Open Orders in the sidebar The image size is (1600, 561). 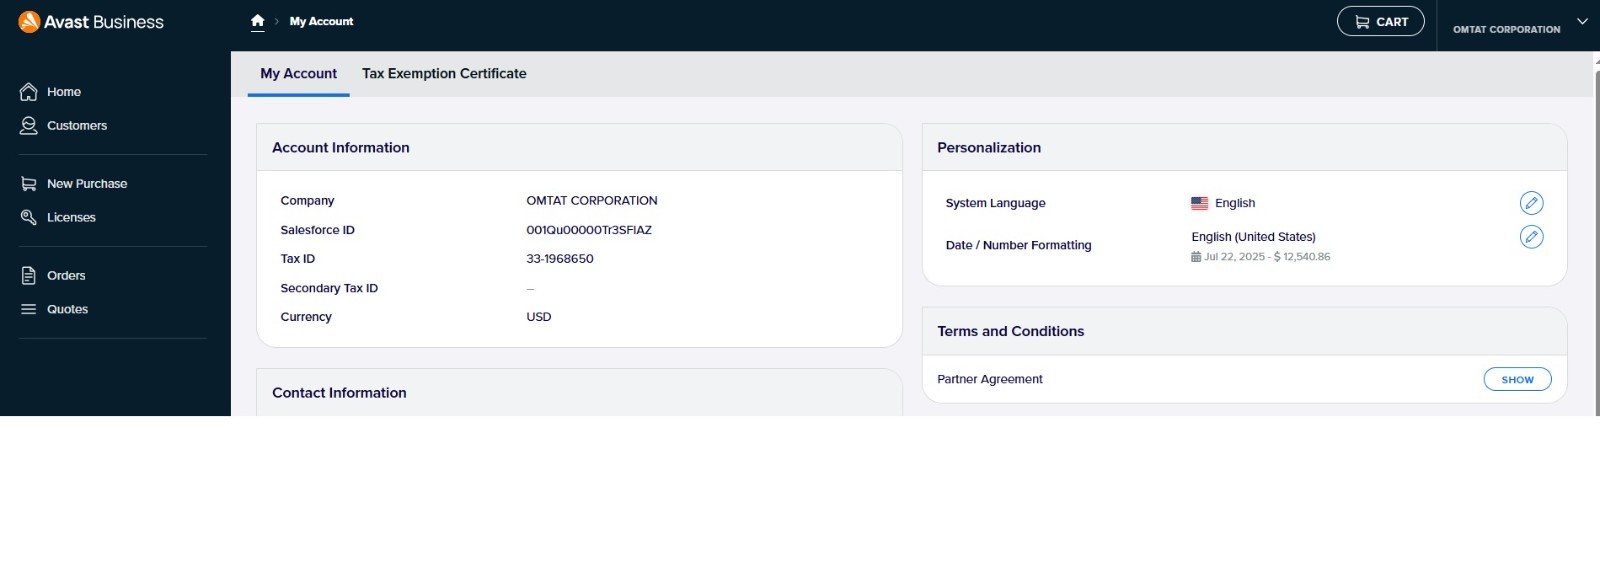pos(66,276)
